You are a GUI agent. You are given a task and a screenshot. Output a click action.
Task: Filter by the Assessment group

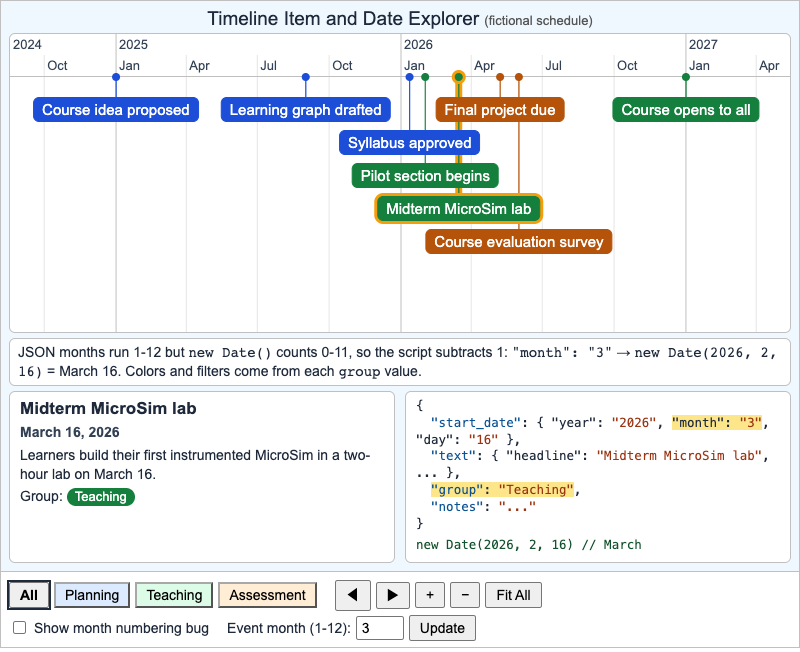click(x=267, y=595)
